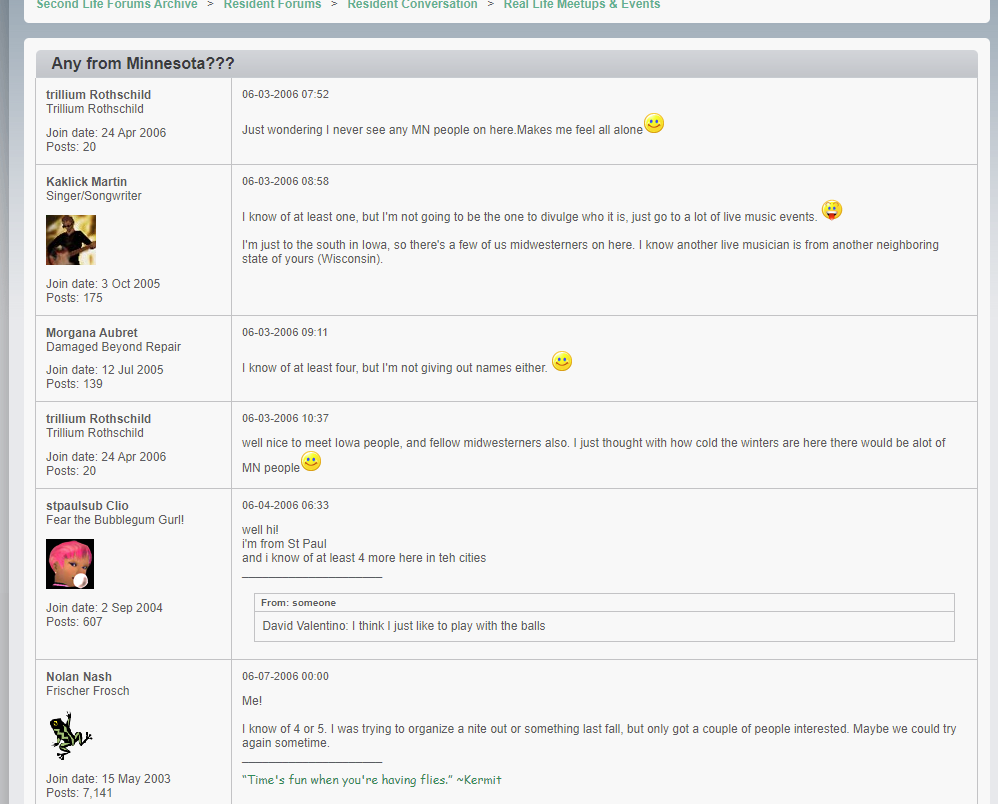
Task: Click tongue-out emoticon in Kaklick Martin's post
Action: [x=832, y=209]
